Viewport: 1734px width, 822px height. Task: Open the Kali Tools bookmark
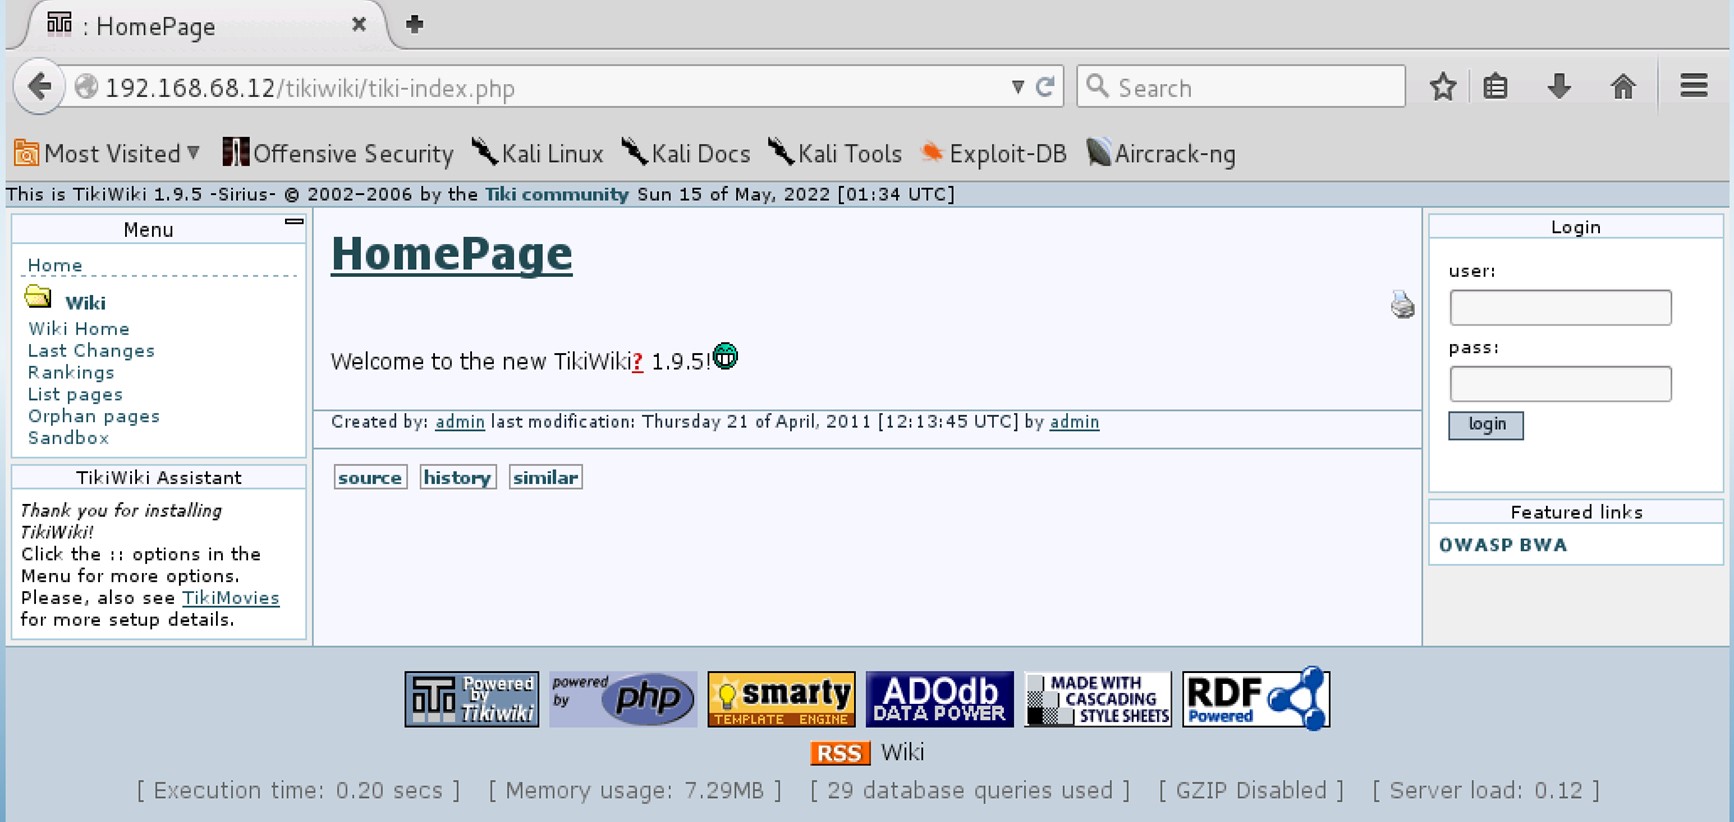(835, 154)
